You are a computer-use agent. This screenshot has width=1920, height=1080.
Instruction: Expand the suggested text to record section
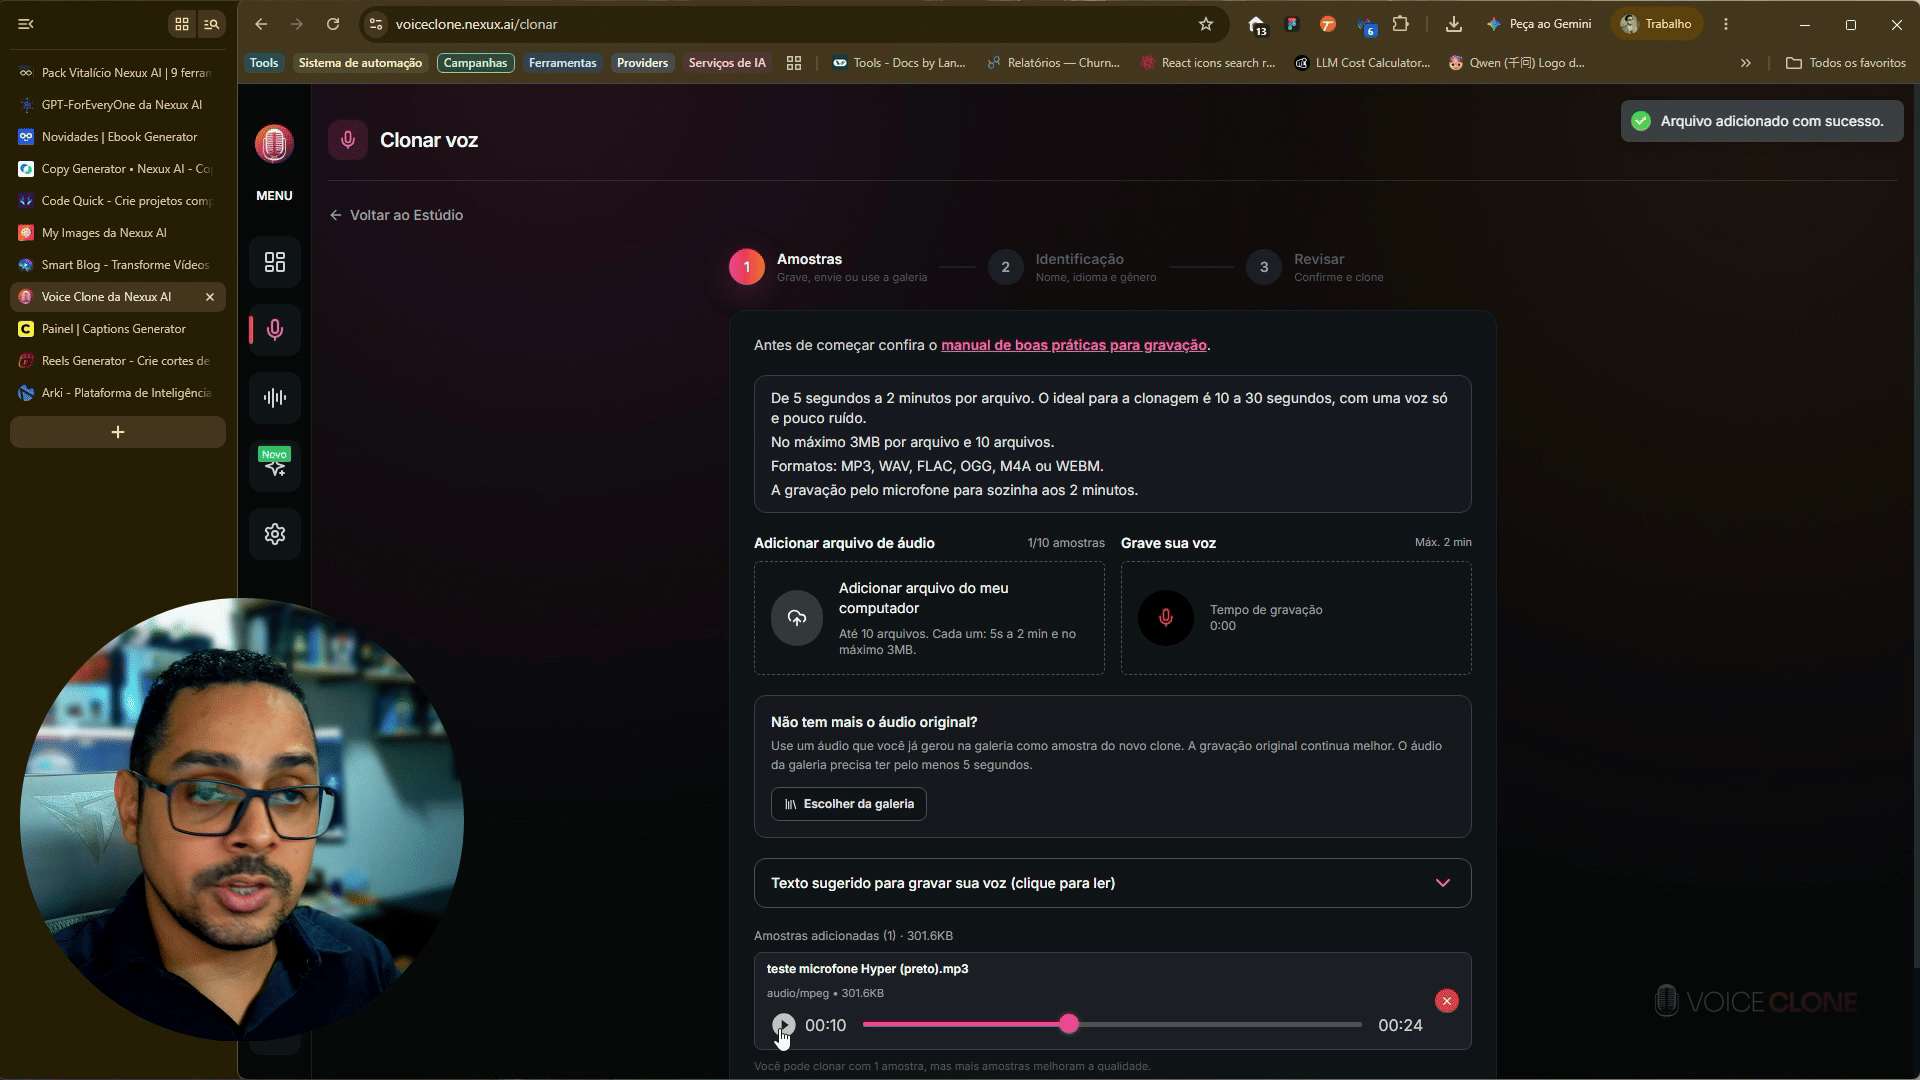(1112, 883)
